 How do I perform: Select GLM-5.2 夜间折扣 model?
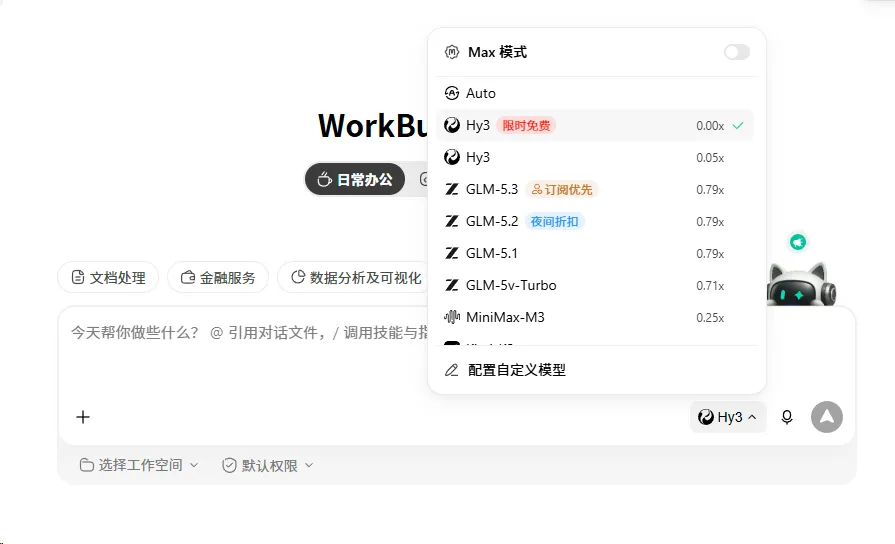[595, 221]
